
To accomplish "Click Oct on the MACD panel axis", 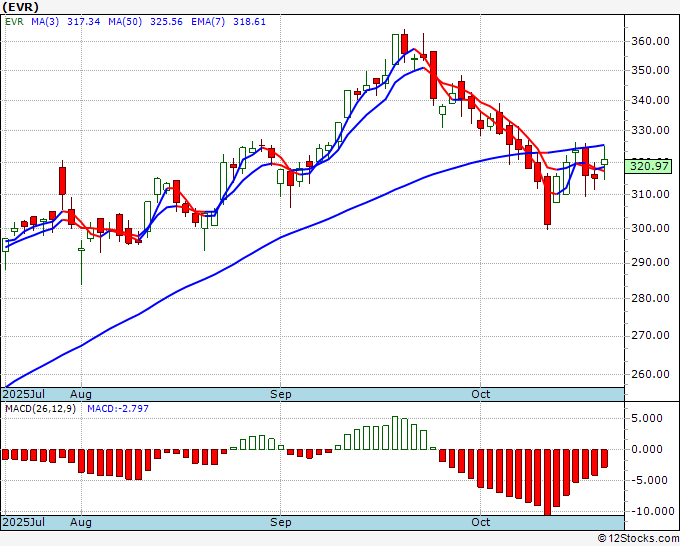I will tap(481, 522).
